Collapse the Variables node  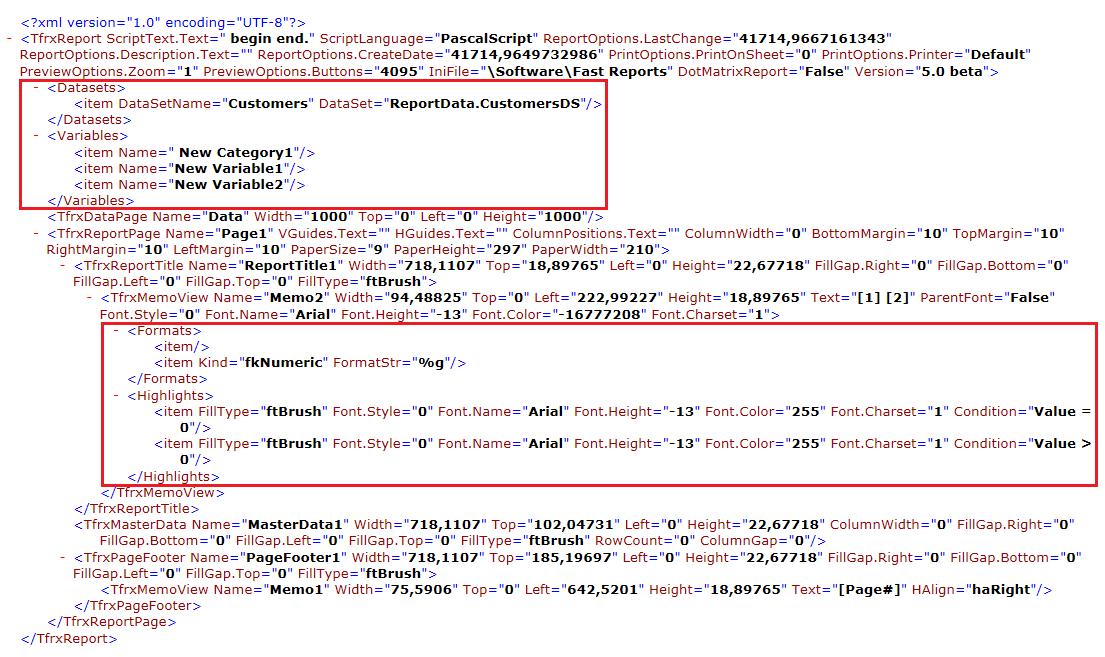[x=36, y=135]
